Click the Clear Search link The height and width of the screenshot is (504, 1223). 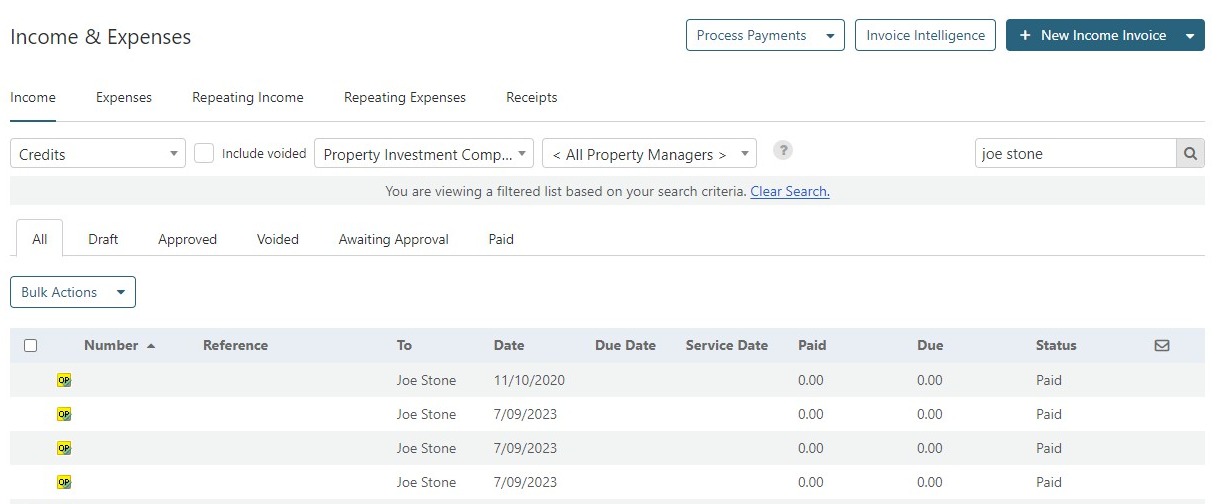pos(790,191)
